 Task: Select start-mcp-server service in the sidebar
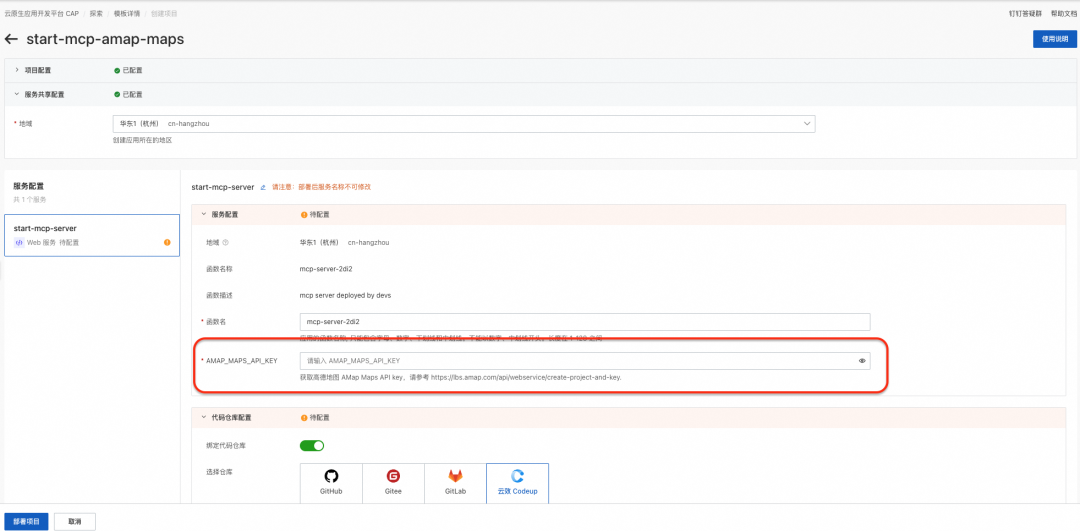pos(92,236)
